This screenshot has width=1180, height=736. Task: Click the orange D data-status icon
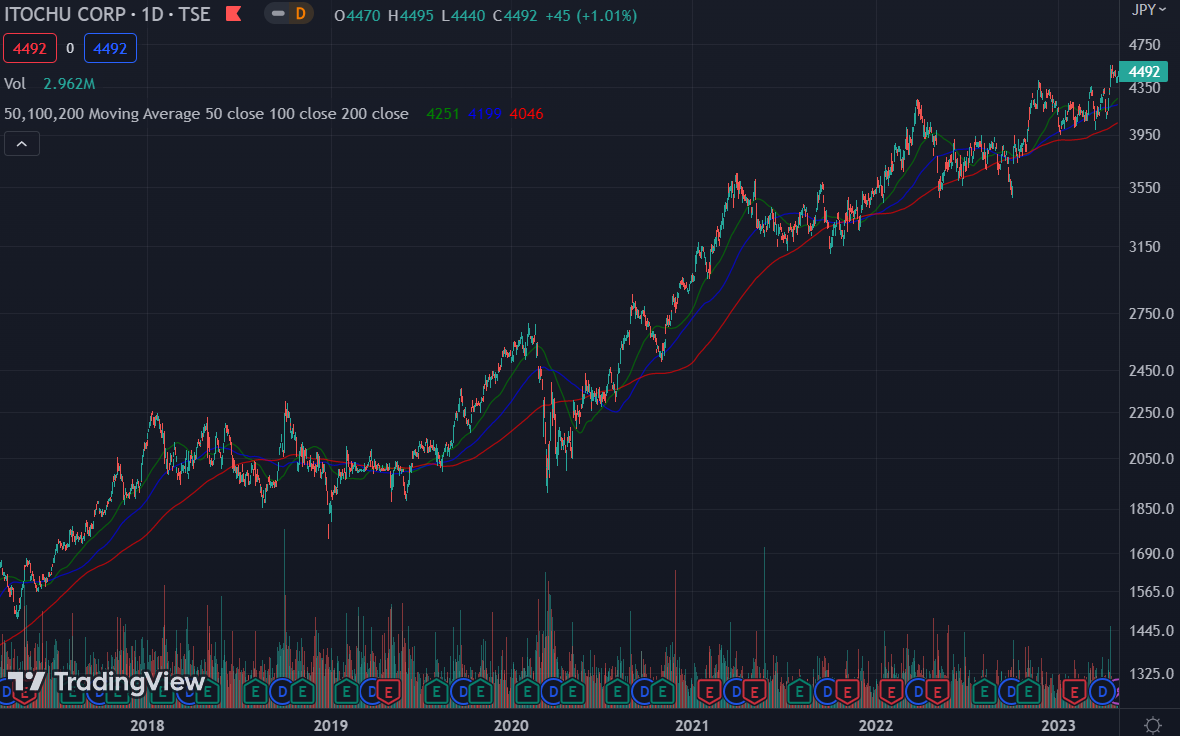click(300, 14)
